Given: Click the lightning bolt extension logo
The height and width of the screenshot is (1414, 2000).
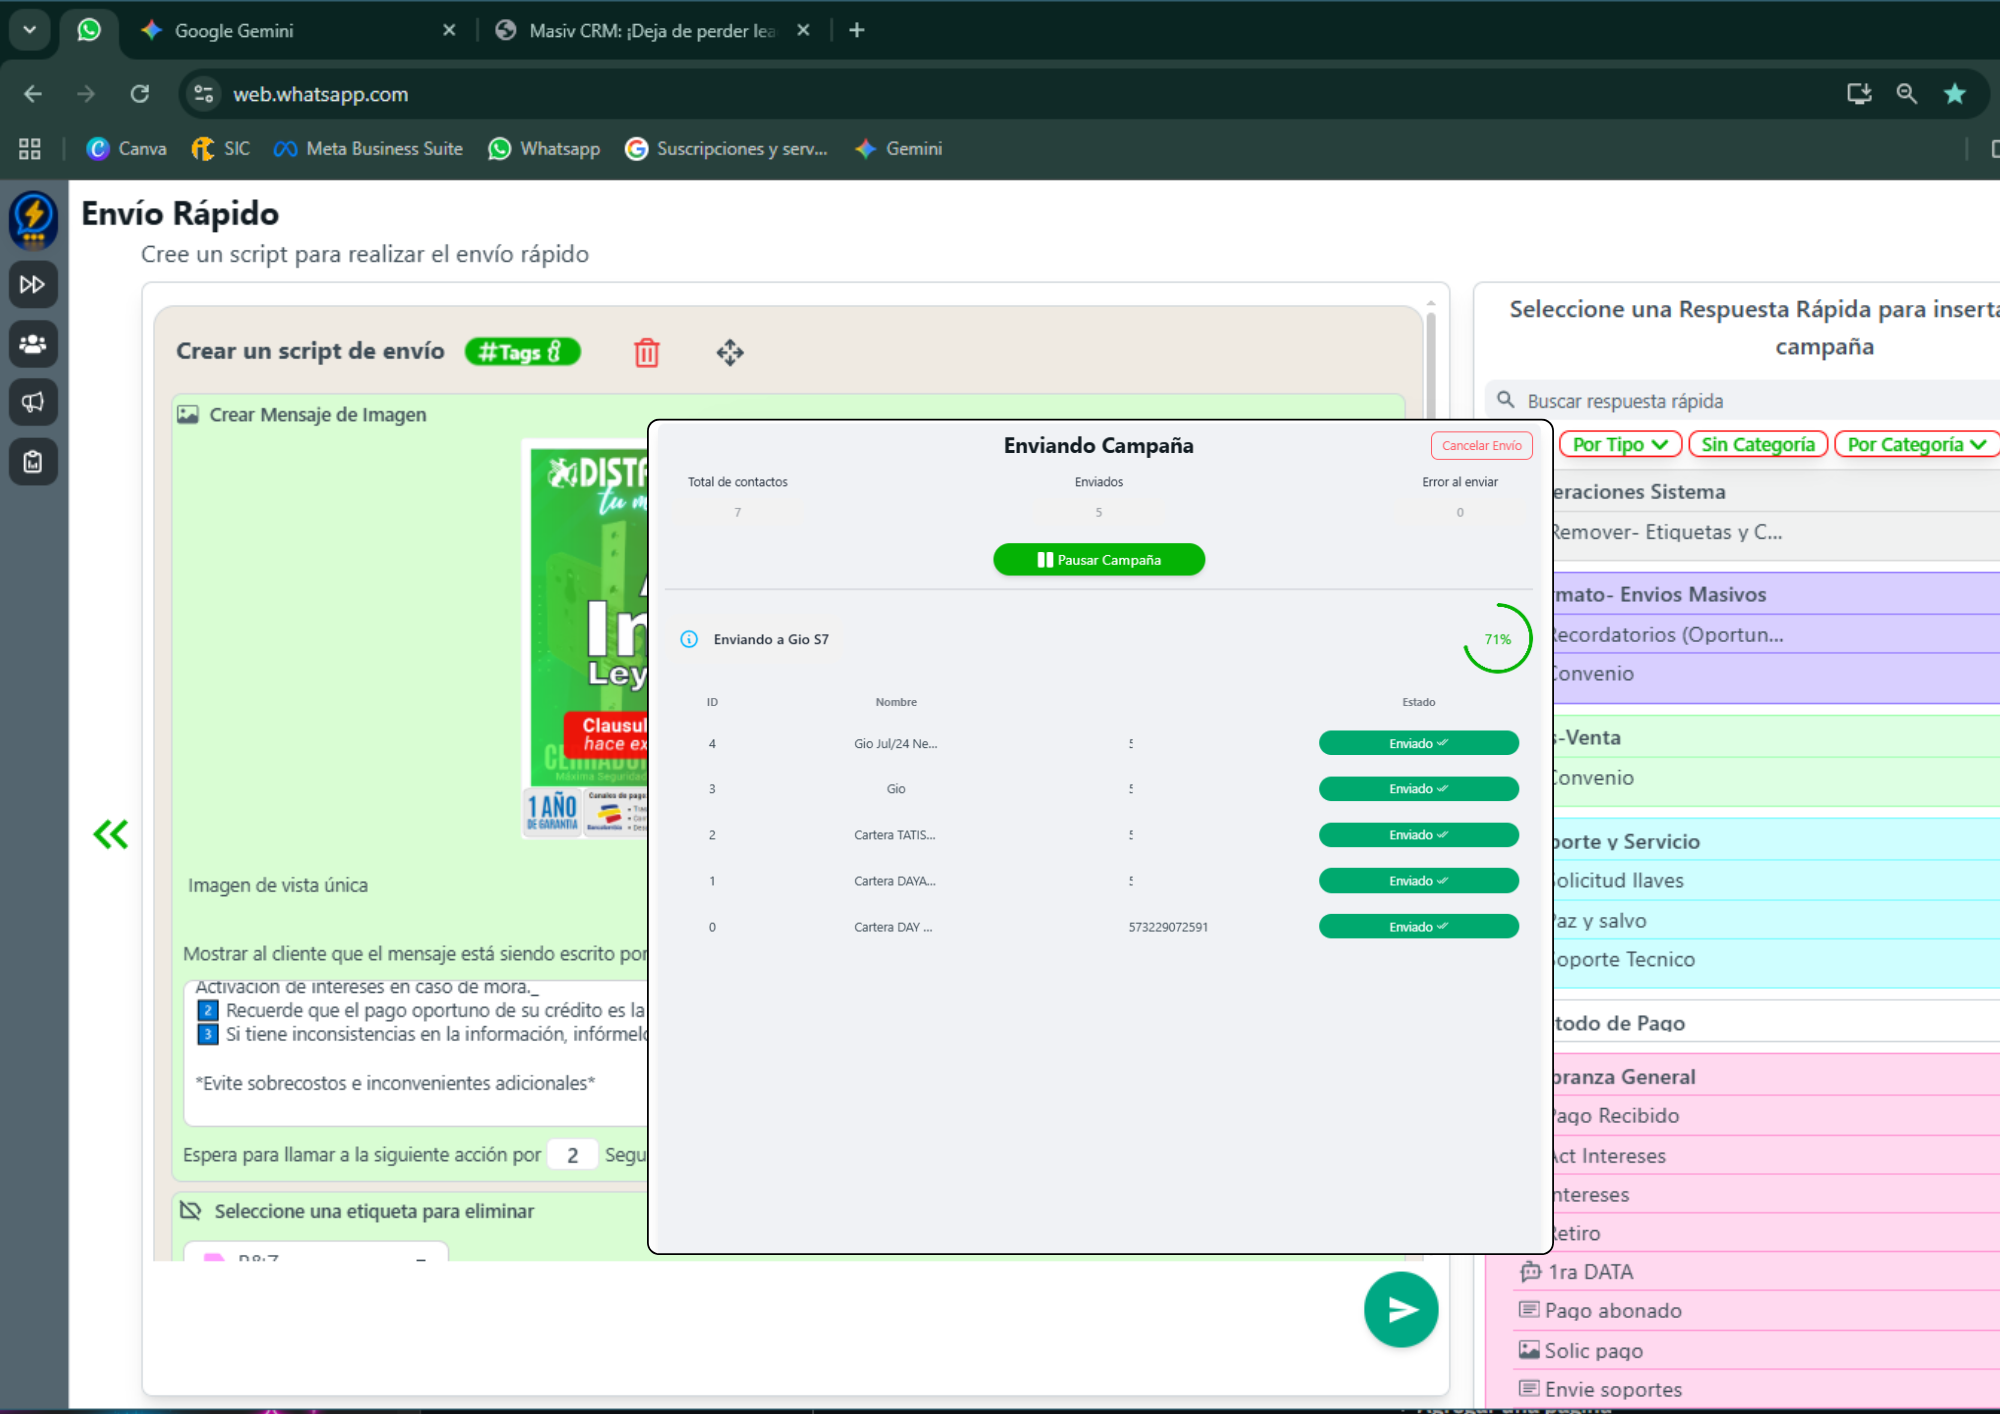Looking at the screenshot, I should 33,219.
